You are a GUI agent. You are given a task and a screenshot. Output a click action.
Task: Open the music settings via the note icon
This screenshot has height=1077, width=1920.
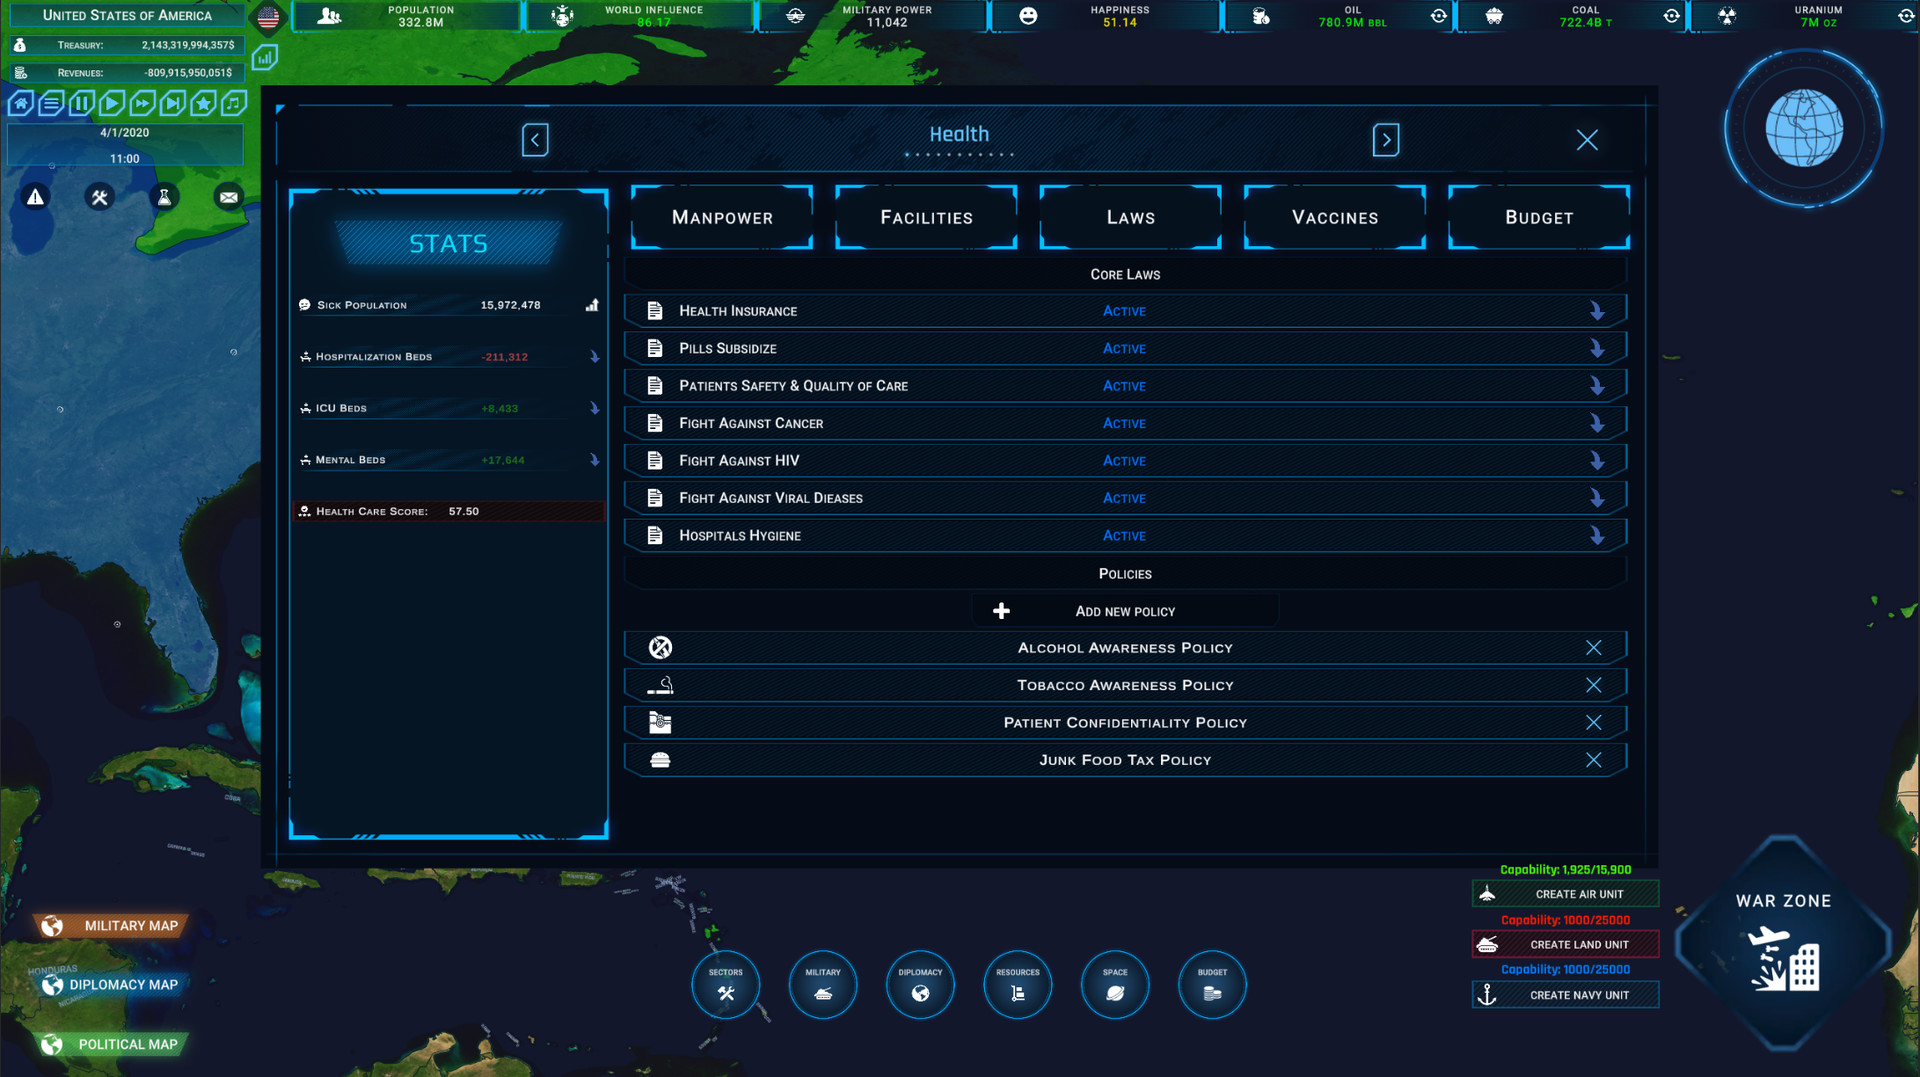(232, 103)
